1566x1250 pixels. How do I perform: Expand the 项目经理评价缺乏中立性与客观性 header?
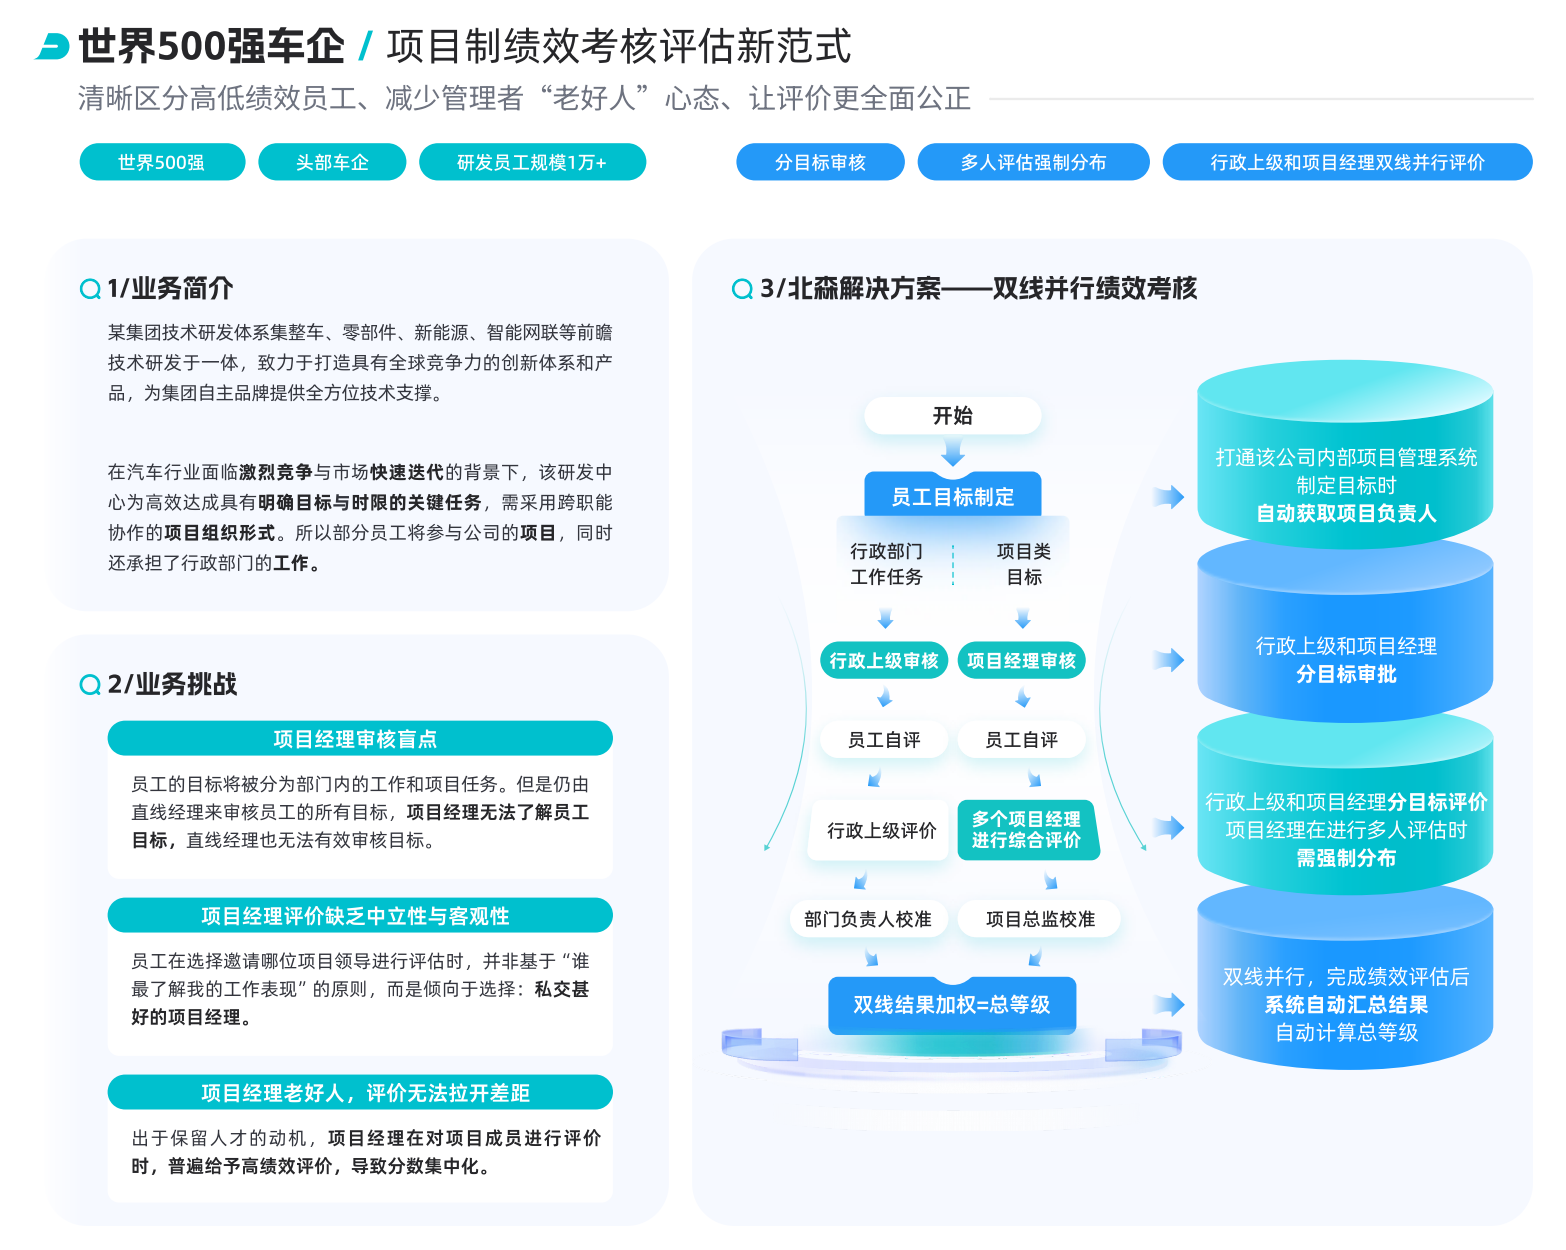click(x=360, y=916)
